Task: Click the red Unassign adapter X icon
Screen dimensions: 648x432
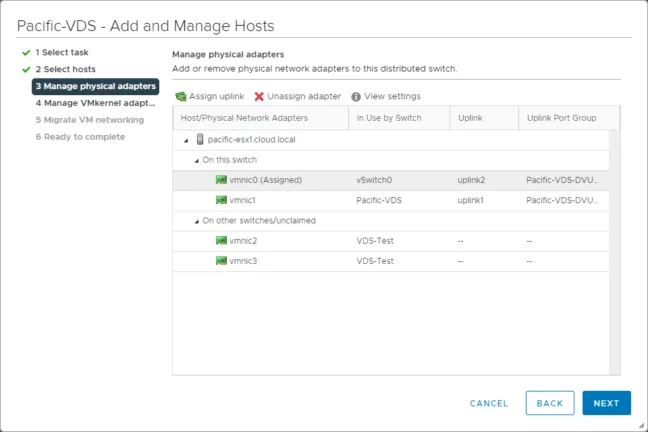Action: click(259, 96)
